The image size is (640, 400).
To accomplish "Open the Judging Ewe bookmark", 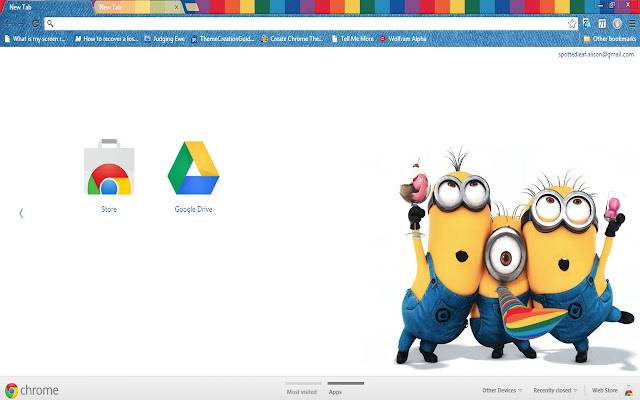I will [164, 39].
